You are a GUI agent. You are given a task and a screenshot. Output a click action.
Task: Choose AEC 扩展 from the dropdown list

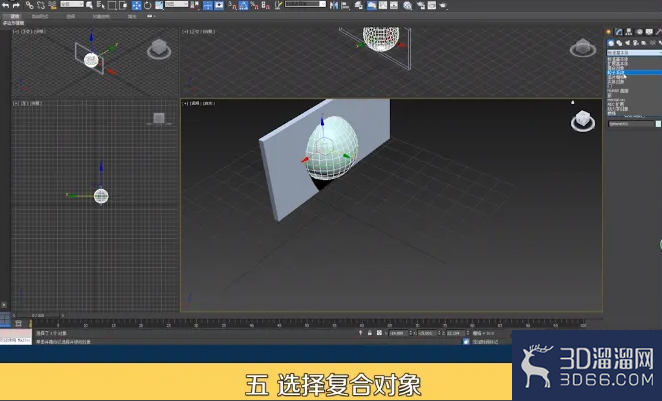tap(634, 104)
